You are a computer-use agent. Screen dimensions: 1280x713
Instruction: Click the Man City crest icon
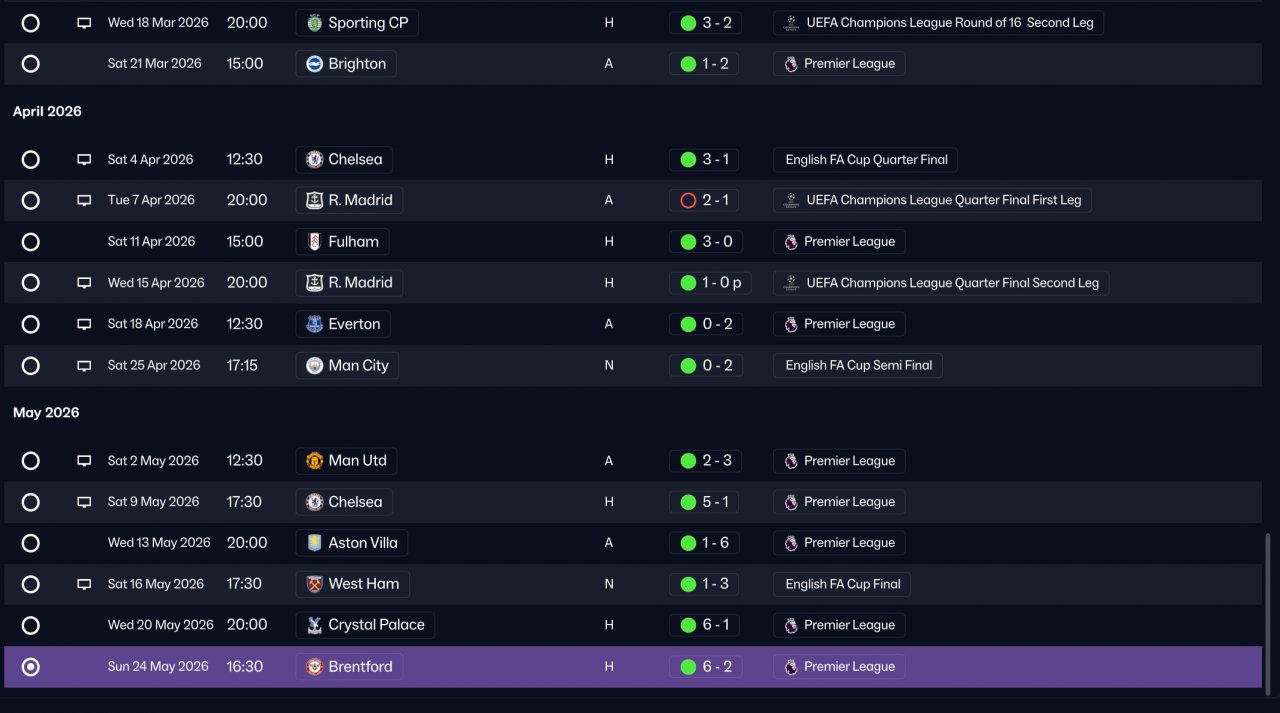click(314, 366)
